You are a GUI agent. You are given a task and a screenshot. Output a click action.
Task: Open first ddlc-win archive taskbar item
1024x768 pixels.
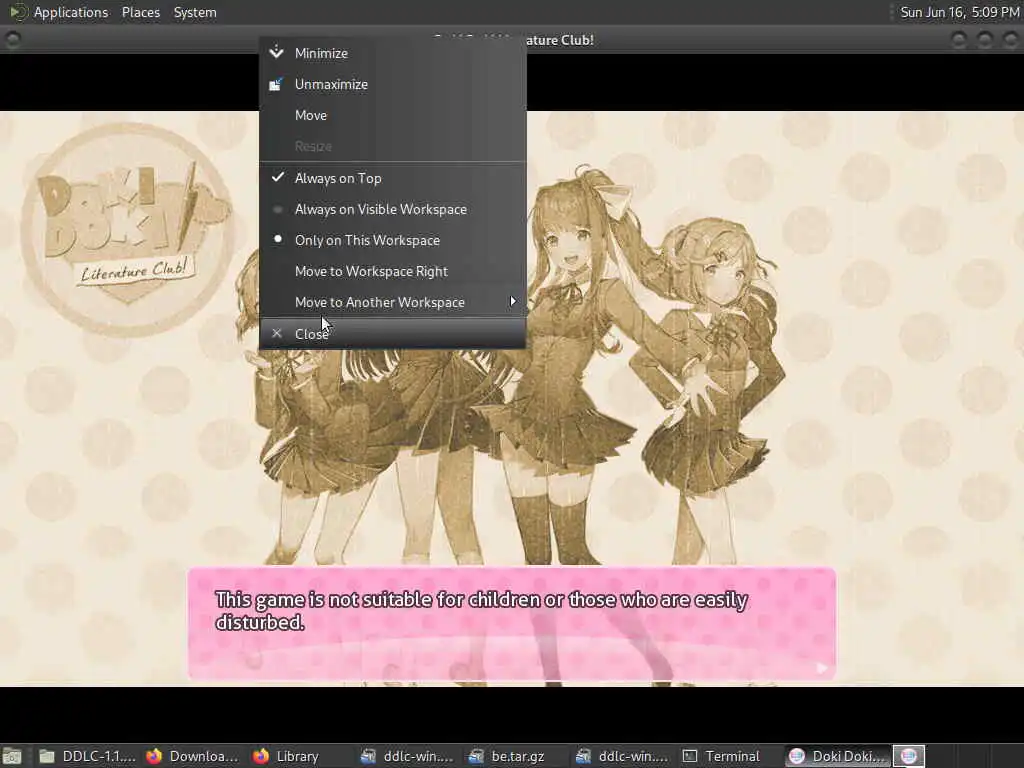(408, 756)
